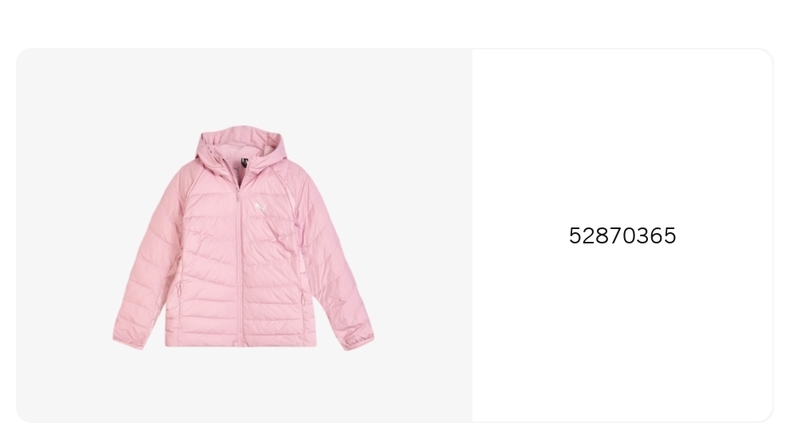Click the elastic cuff of the right sleeve
Image resolution: width=790 pixels, height=423 pixels.
pos(359,339)
